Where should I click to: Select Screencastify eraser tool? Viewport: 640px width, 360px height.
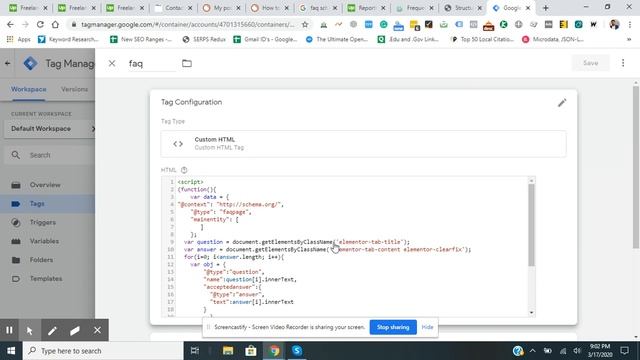pos(75,330)
